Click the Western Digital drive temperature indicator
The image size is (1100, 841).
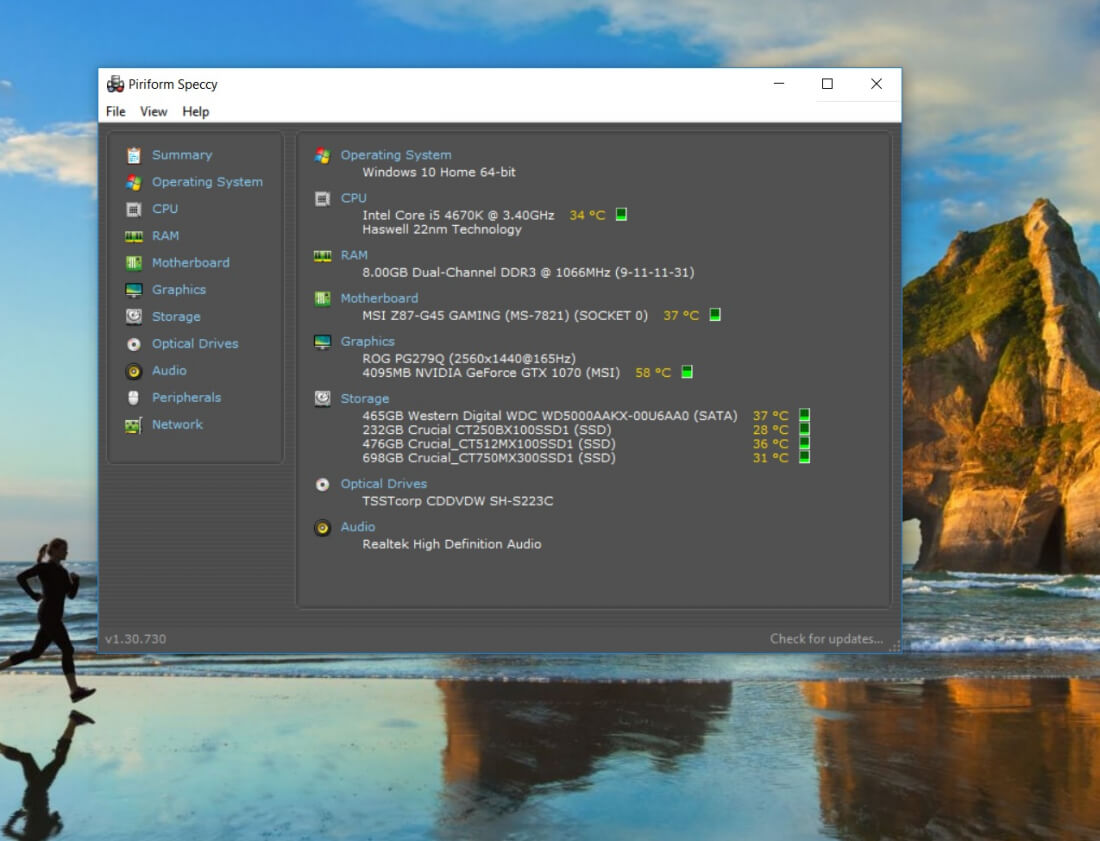(x=805, y=415)
